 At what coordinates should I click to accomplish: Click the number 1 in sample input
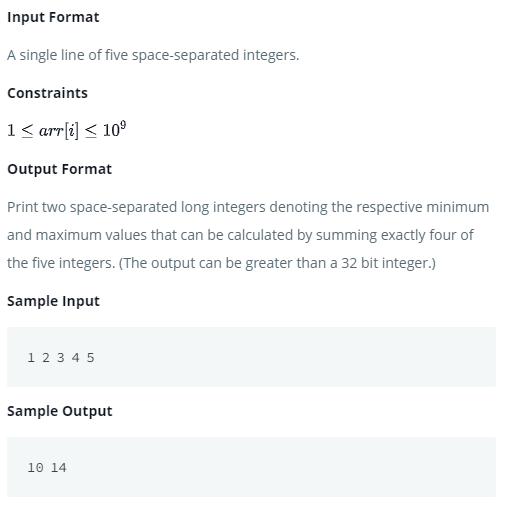tap(31, 358)
